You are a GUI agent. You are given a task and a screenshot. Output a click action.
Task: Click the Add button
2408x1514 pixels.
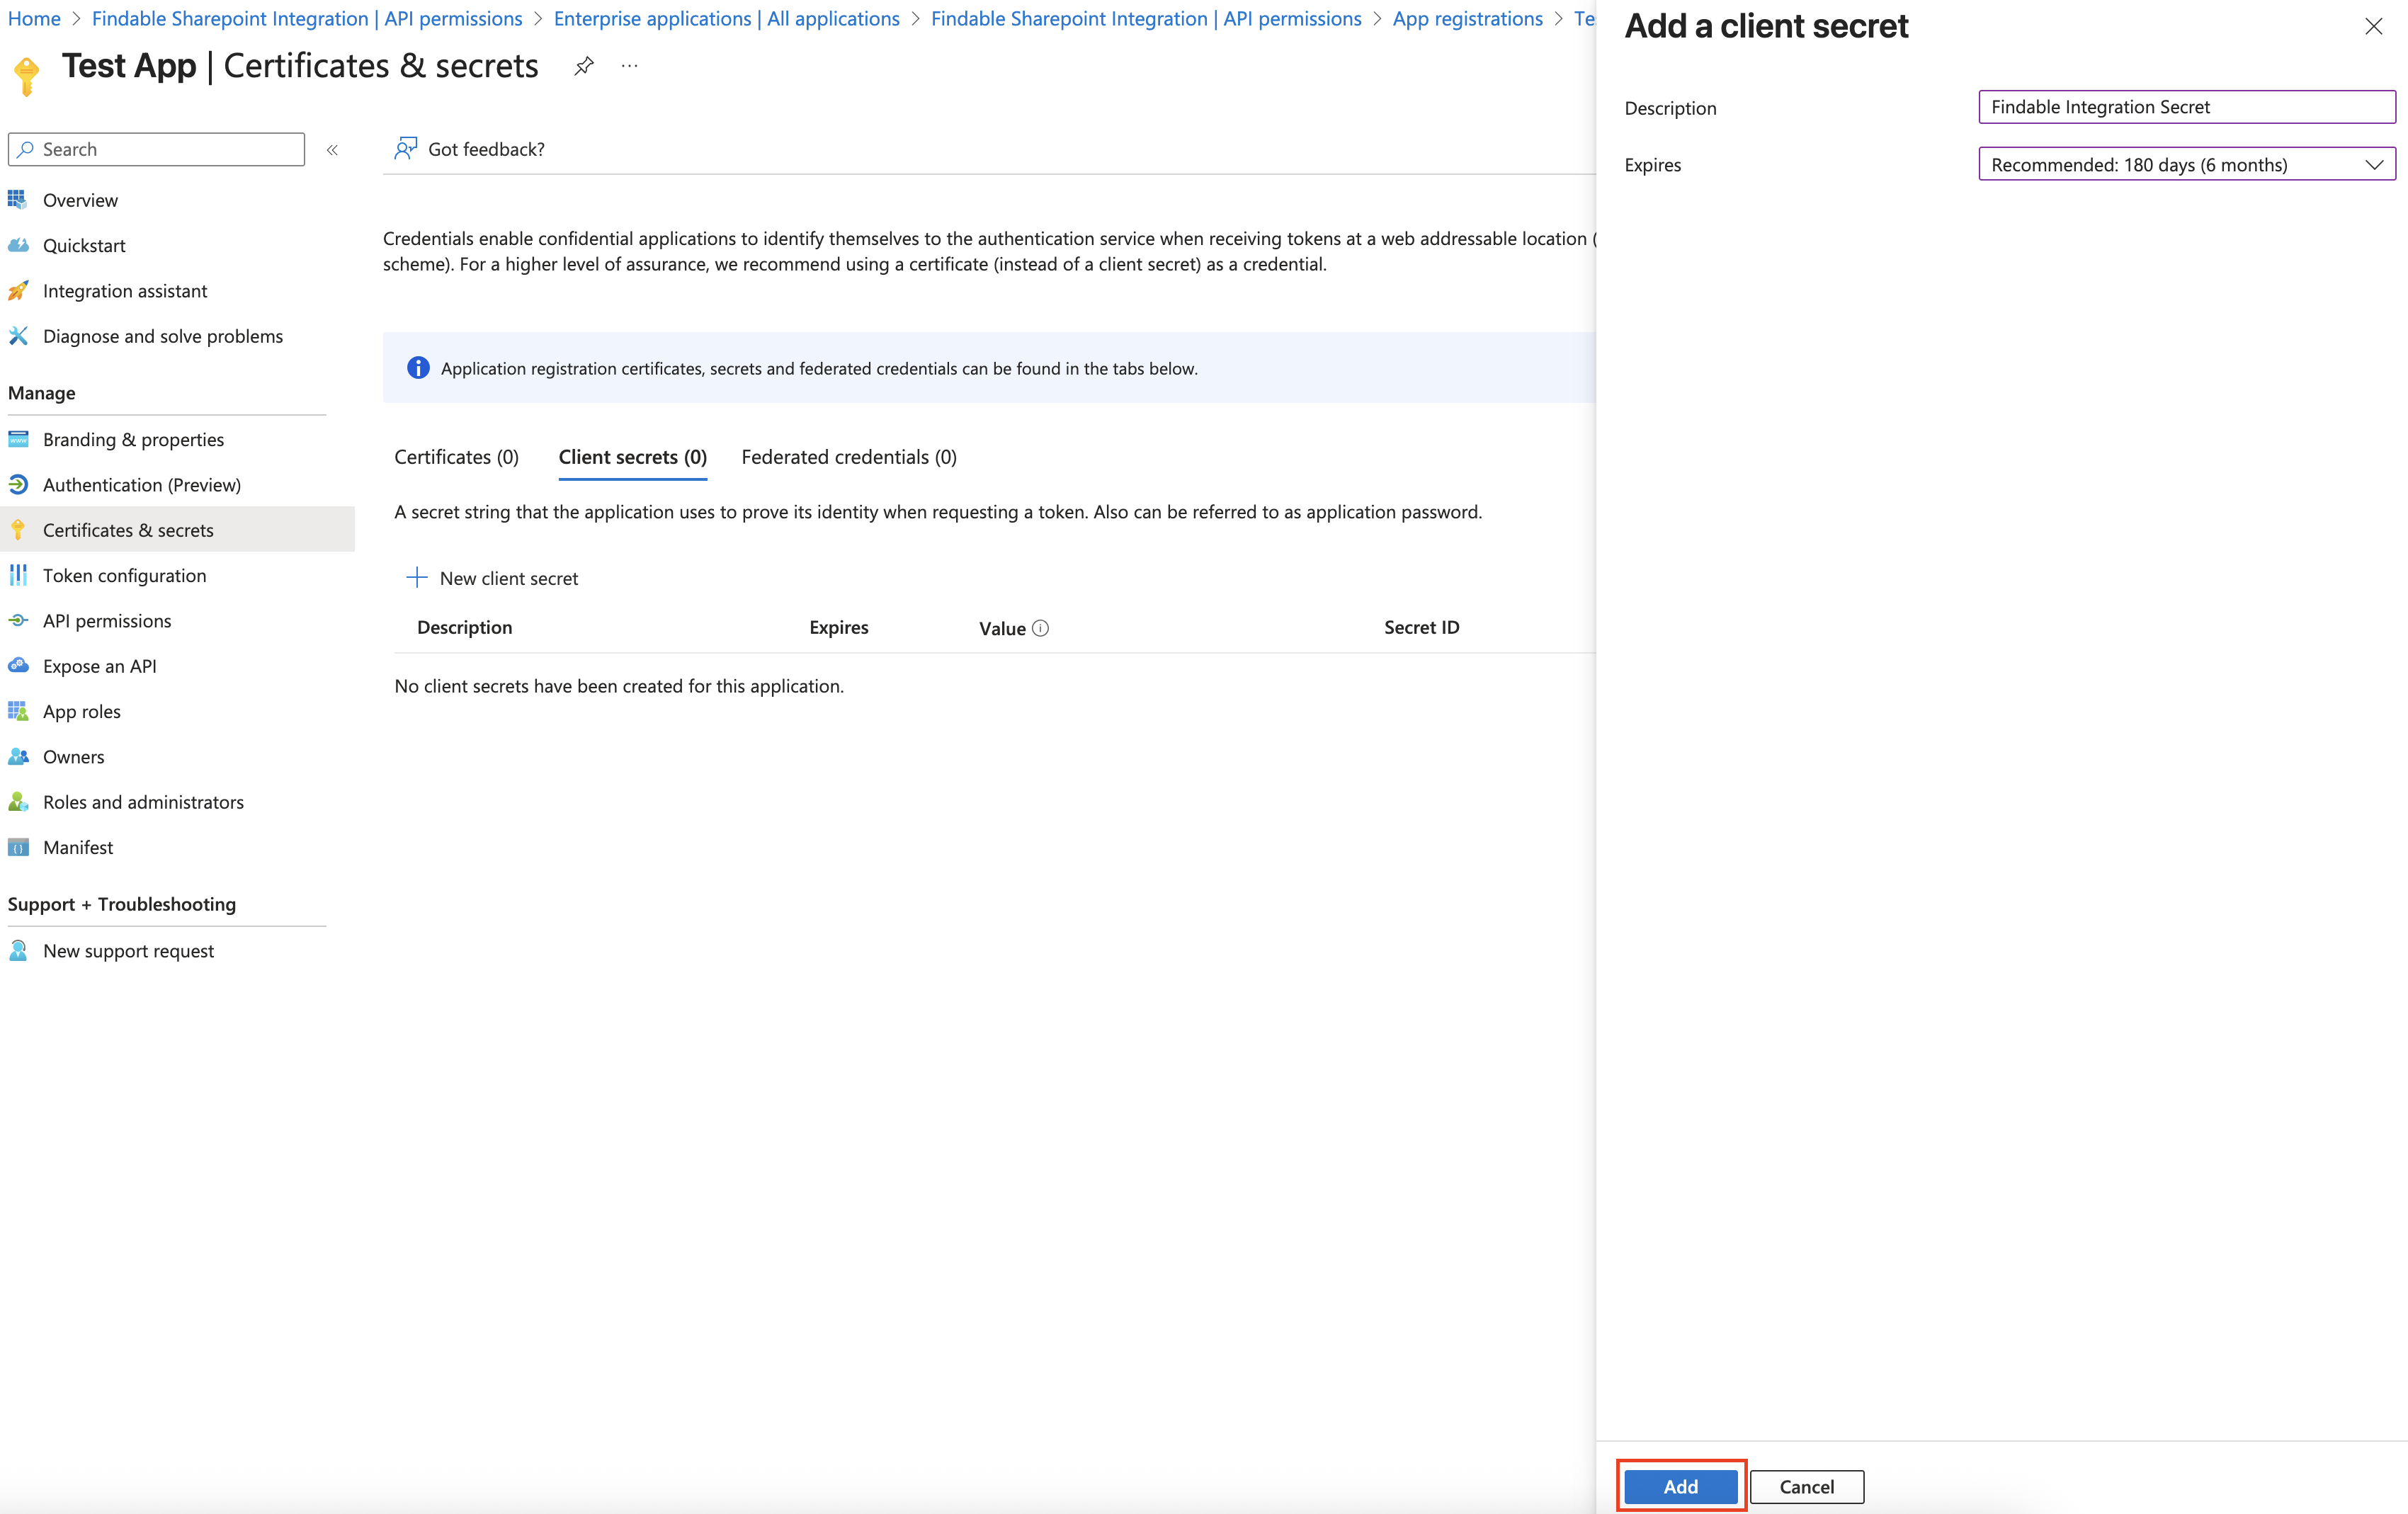click(1680, 1486)
